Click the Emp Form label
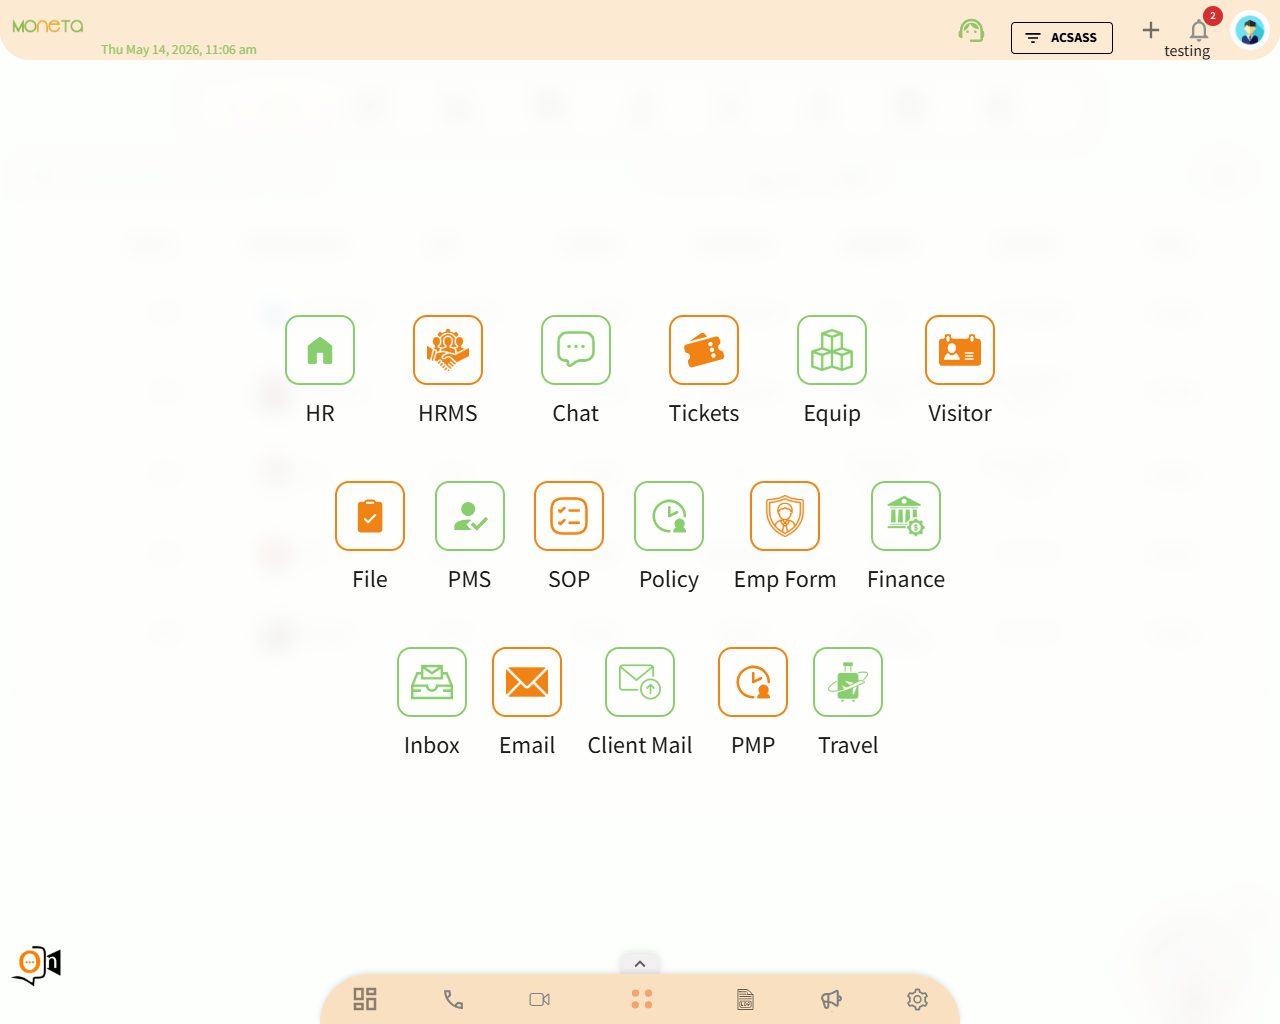Viewport: 1280px width, 1024px height. 785,579
